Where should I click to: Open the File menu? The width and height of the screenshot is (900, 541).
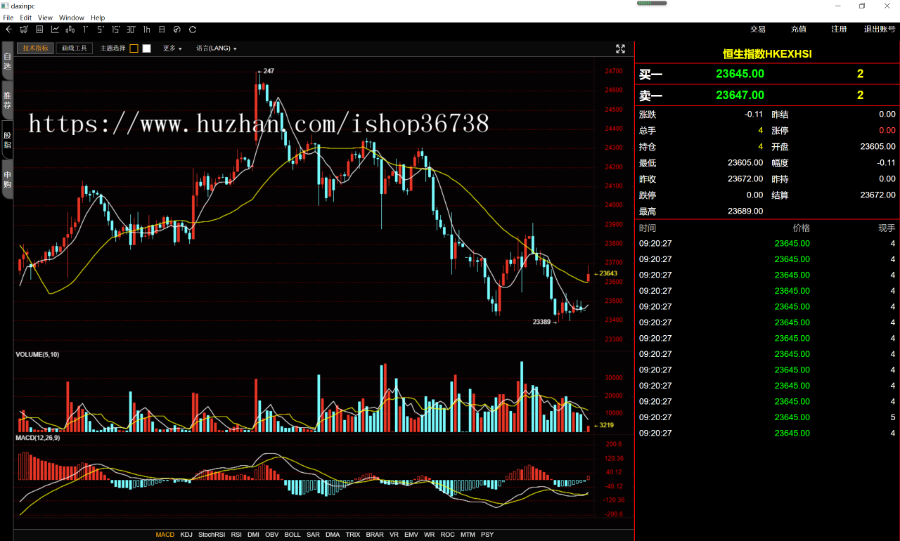click(8, 18)
